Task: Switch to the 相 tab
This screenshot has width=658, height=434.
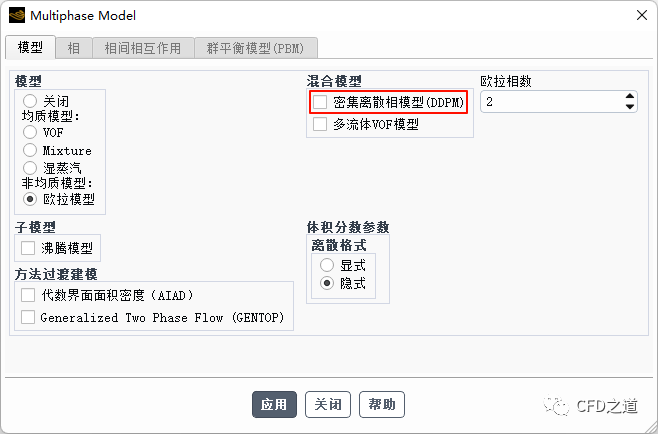Action: [75, 48]
